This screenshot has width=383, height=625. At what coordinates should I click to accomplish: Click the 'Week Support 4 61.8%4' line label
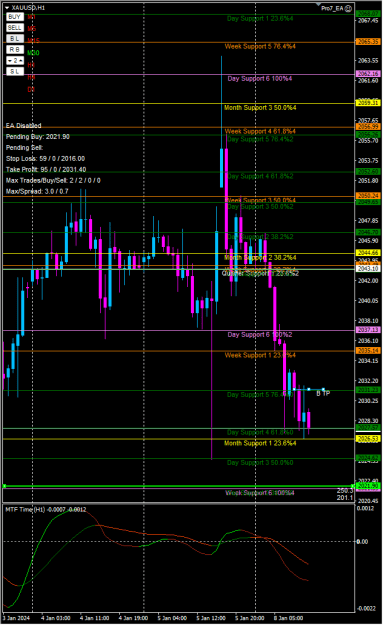[260, 131]
